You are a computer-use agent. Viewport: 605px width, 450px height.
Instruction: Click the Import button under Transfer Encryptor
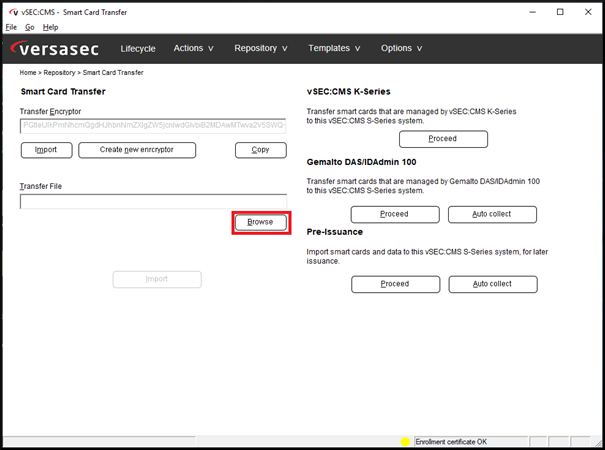coord(46,150)
